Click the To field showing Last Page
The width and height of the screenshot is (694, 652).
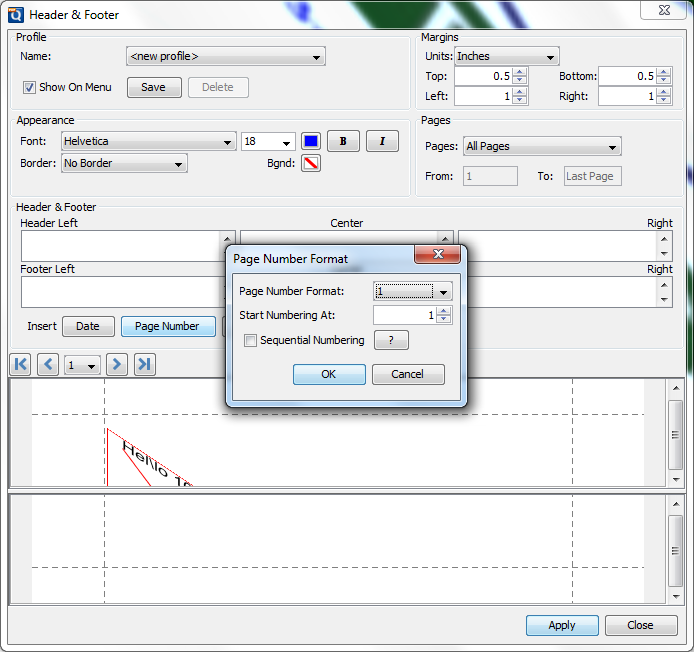(593, 176)
